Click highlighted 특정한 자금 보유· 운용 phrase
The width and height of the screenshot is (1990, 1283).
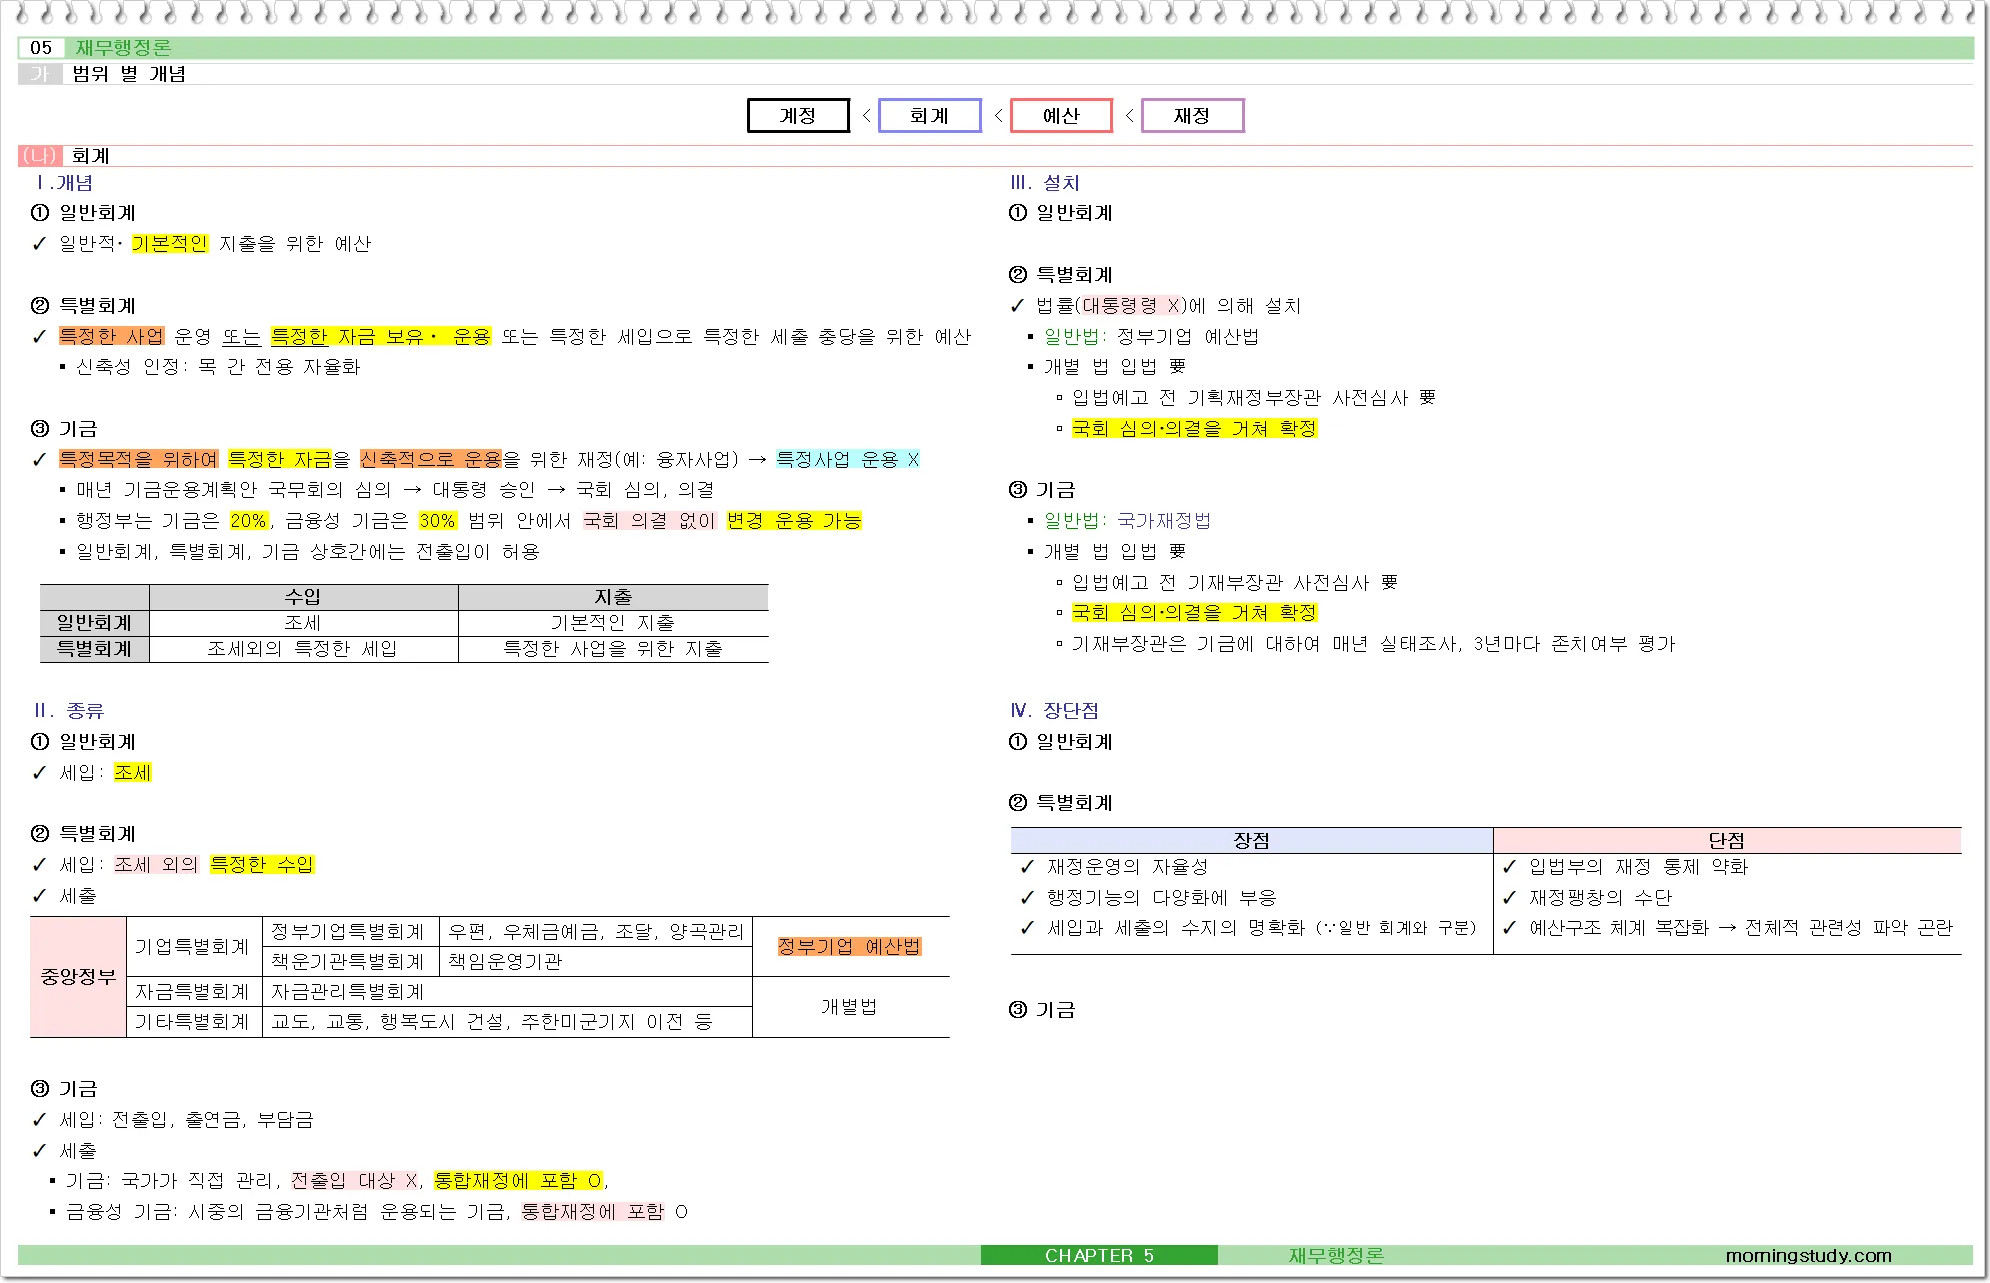pos(381,336)
